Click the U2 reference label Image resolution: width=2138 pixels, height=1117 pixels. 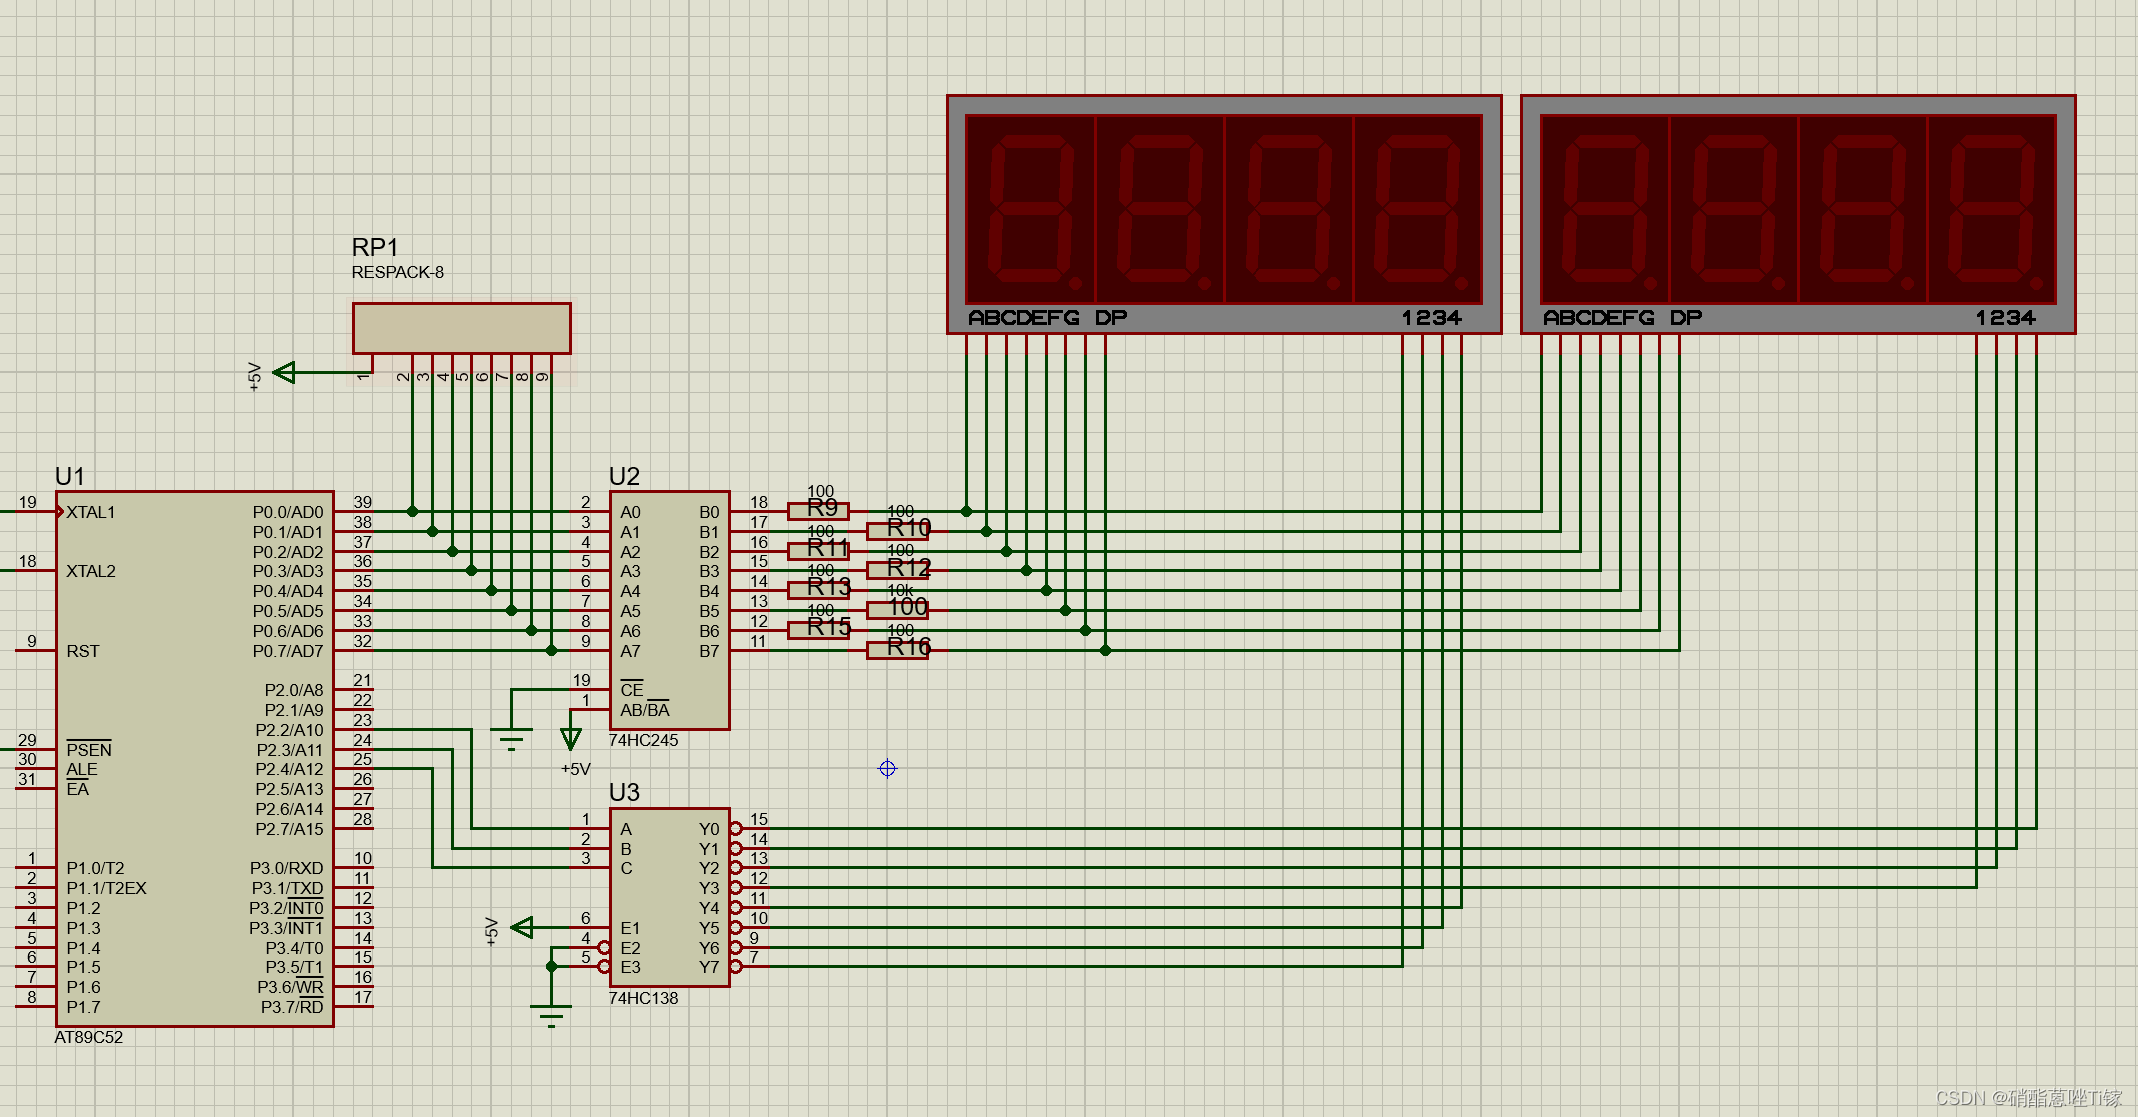click(x=624, y=476)
